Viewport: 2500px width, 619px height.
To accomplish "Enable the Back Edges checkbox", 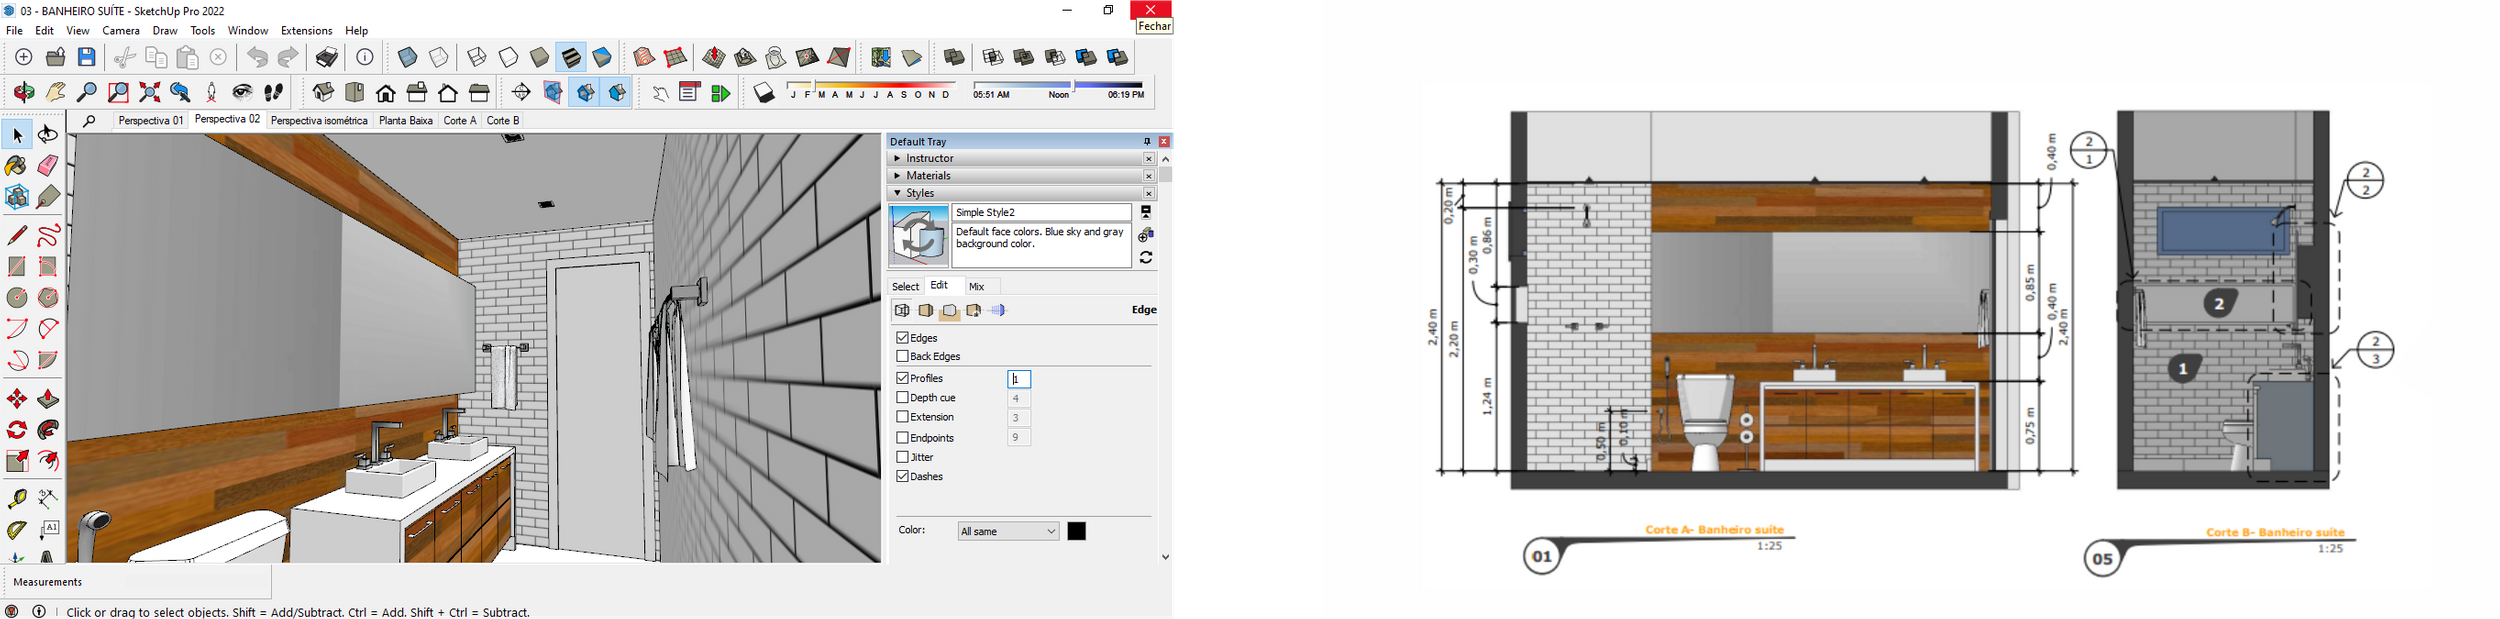I will click(902, 356).
